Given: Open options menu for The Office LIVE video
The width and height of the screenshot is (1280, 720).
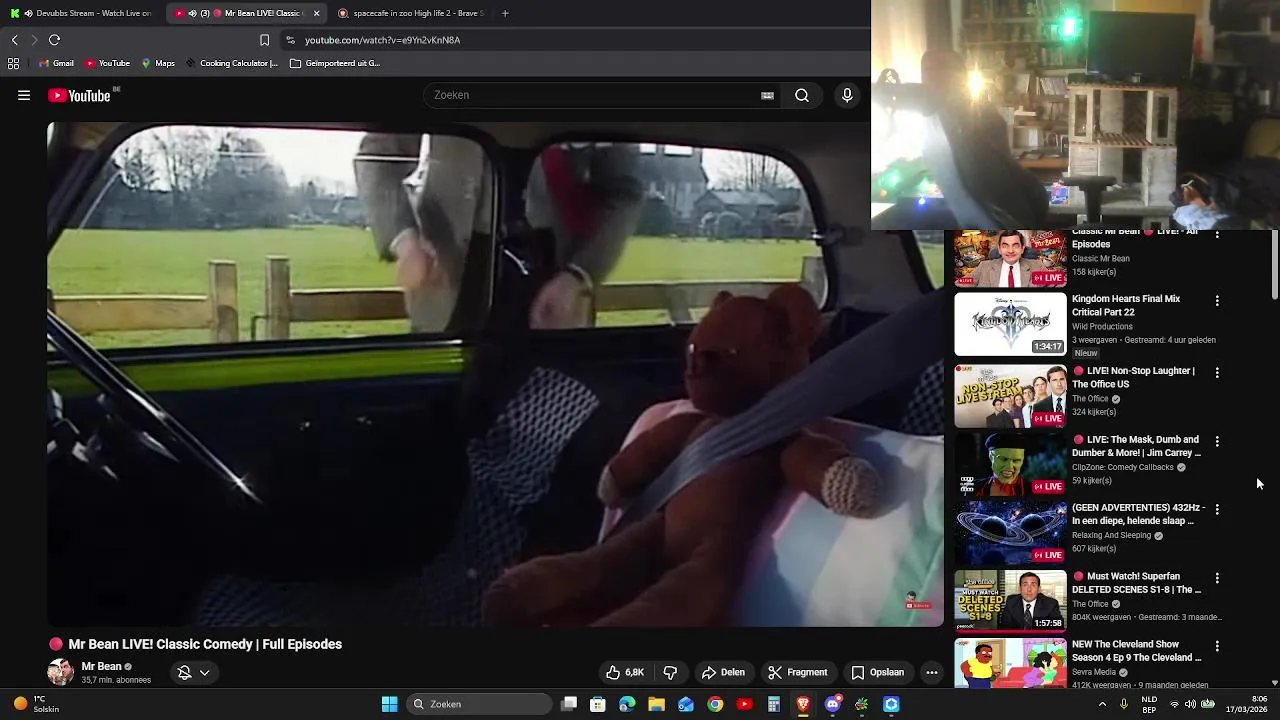Looking at the screenshot, I should [x=1217, y=372].
